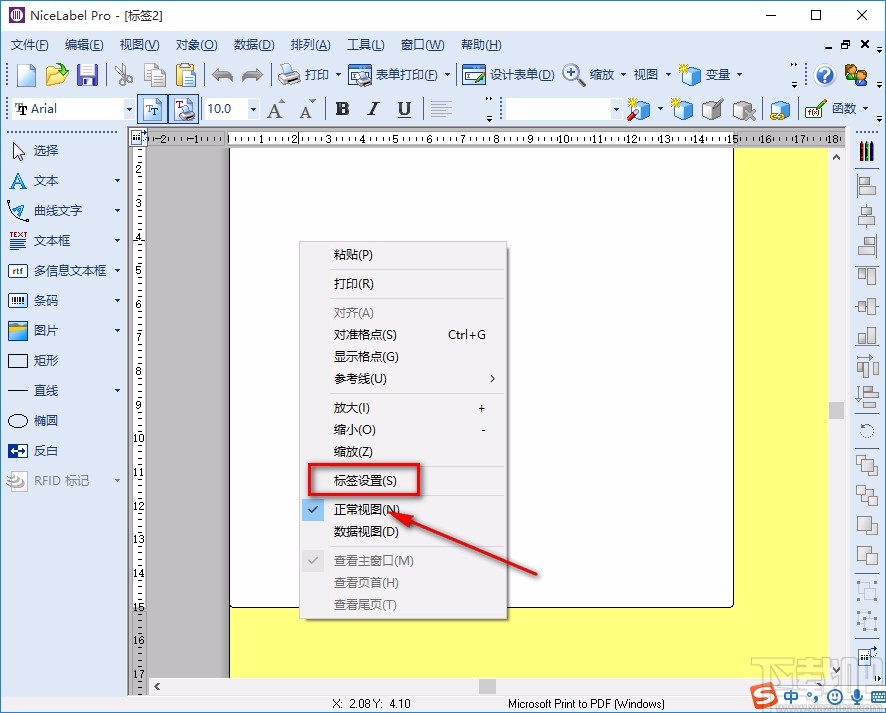Viewport: 886px width, 713px height.
Task: Choose 显示格点(G) in context menu
Action: [x=403, y=356]
